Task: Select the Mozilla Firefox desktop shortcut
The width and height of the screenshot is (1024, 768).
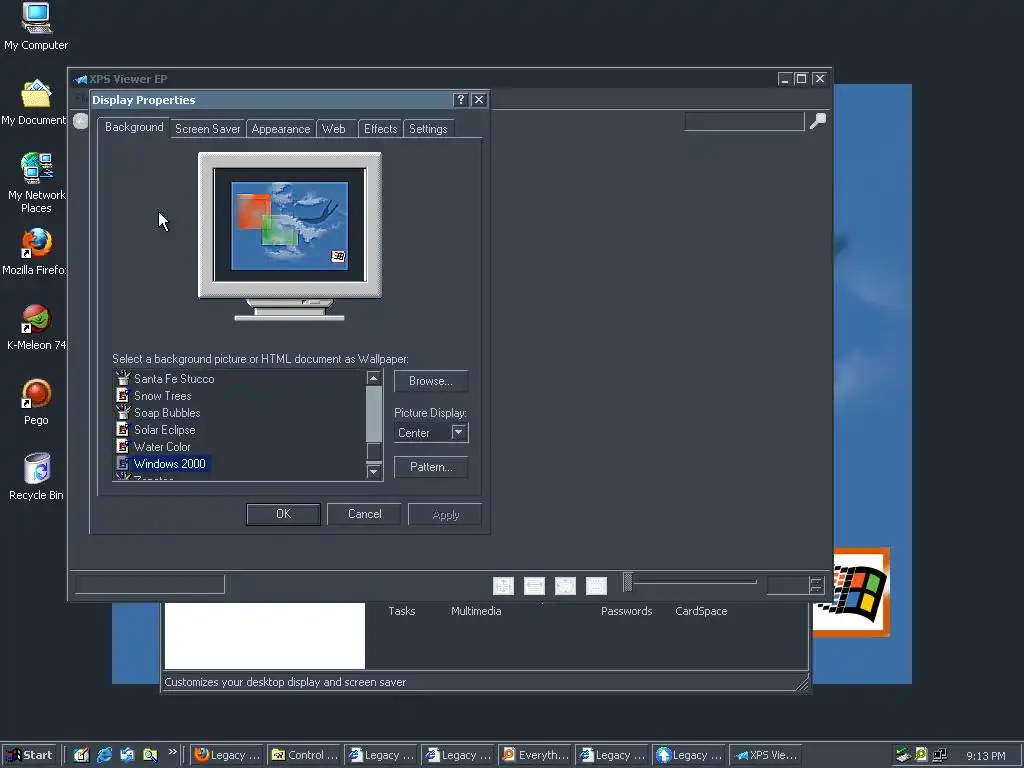Action: click(34, 251)
